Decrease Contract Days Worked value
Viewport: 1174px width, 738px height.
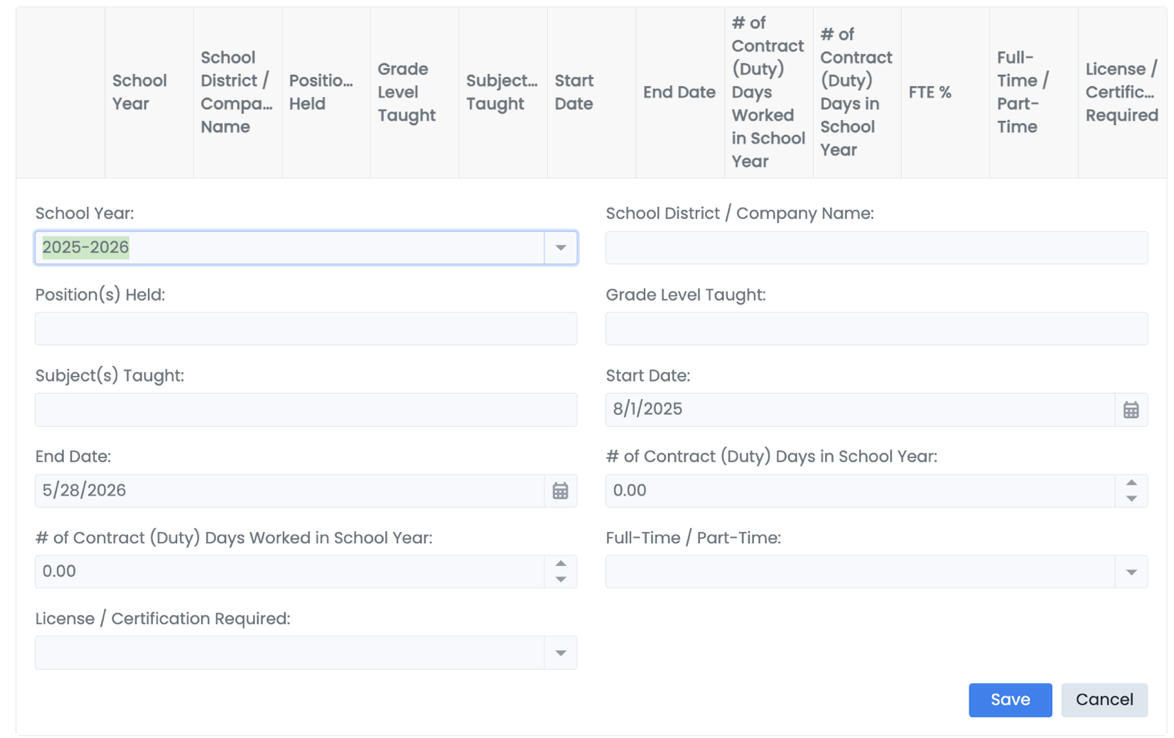pos(560,579)
